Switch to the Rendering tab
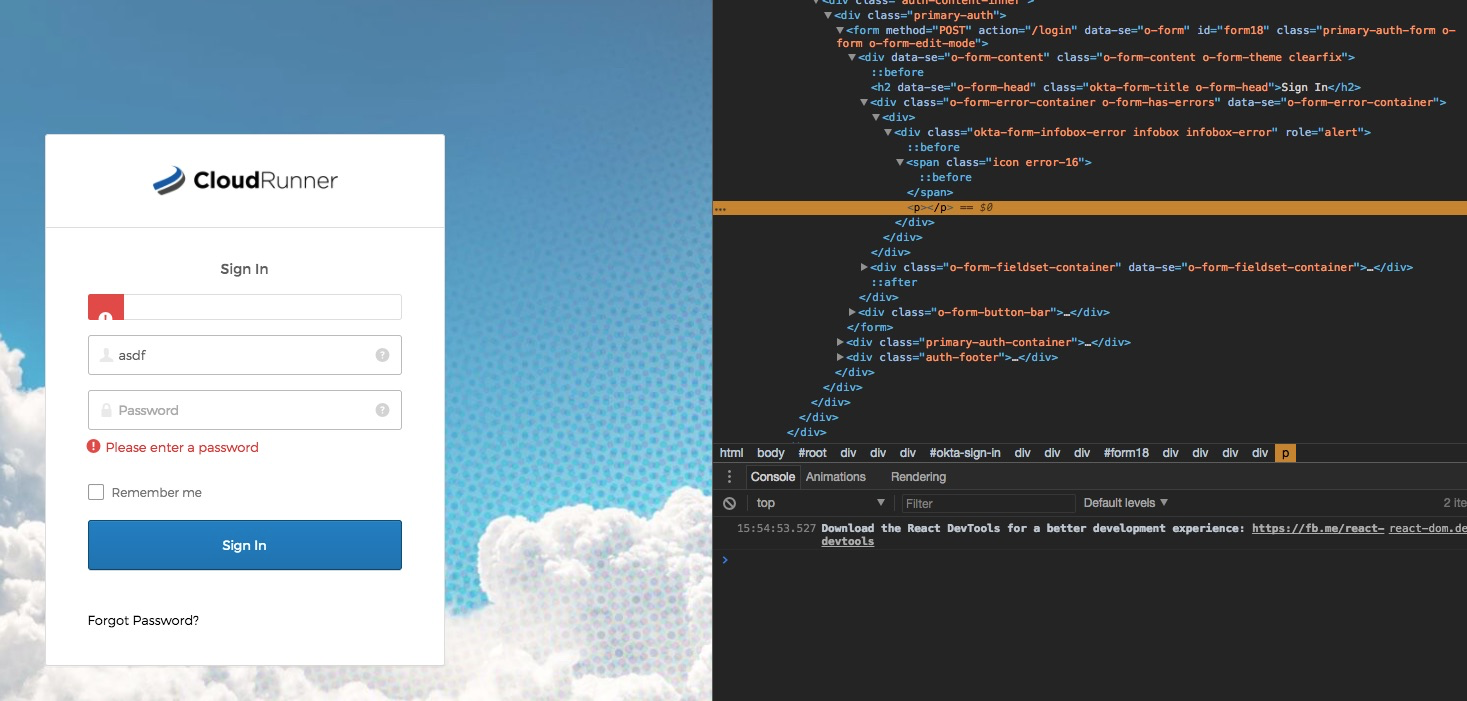 917,477
